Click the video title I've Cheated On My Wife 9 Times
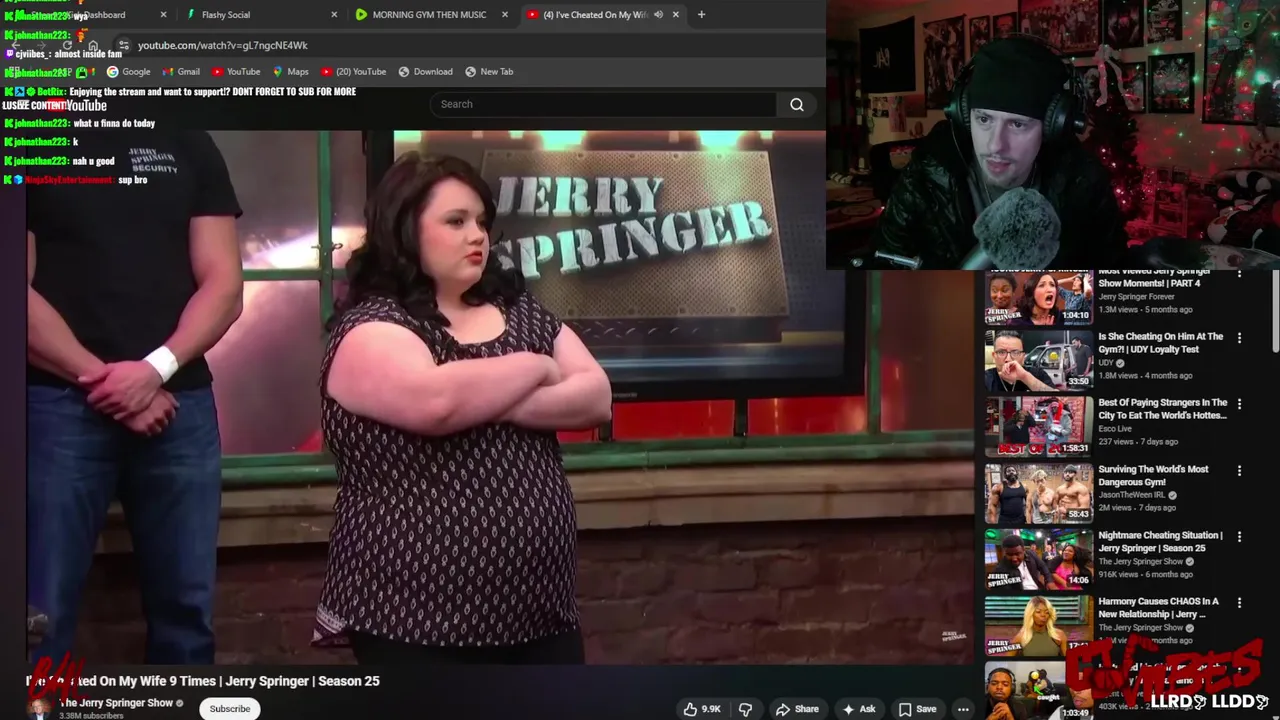 click(x=203, y=681)
